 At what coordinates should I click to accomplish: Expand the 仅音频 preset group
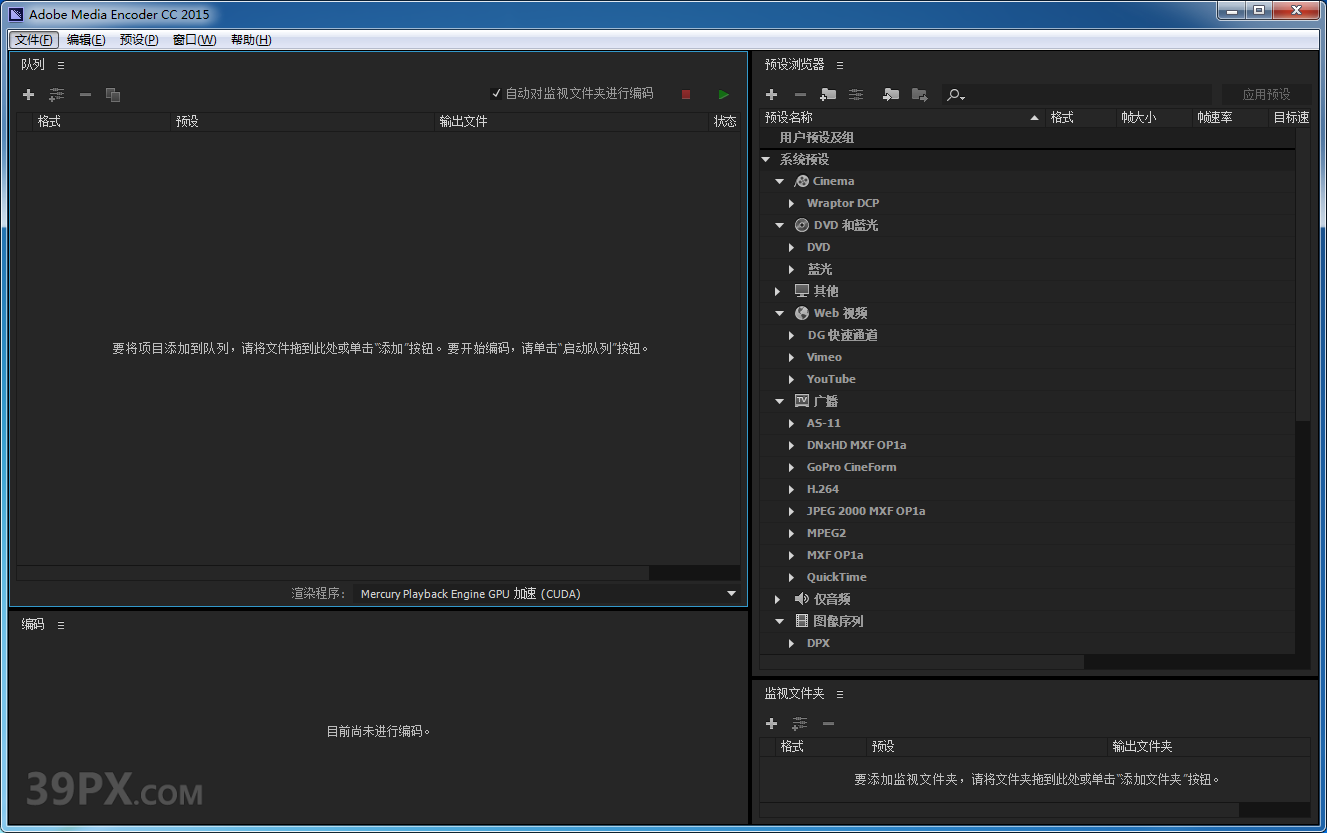click(778, 600)
